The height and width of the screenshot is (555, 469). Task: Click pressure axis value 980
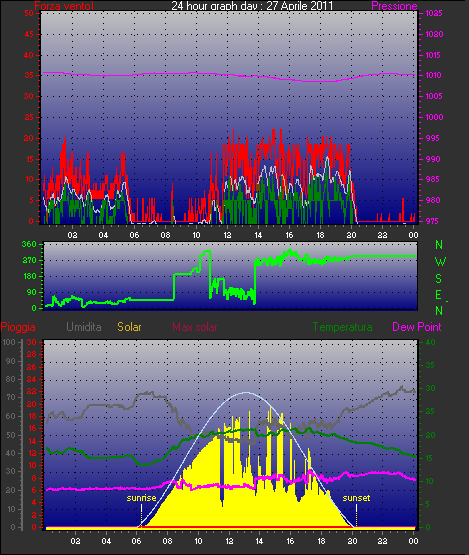[433, 200]
